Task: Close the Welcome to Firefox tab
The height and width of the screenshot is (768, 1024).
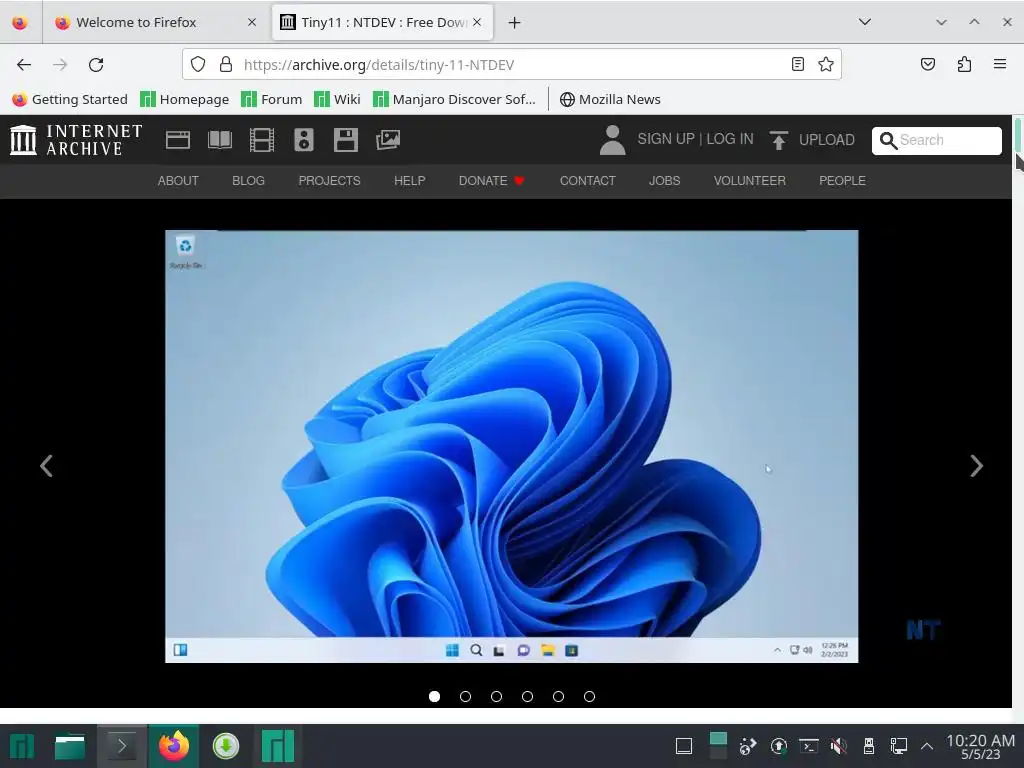Action: coord(251,22)
